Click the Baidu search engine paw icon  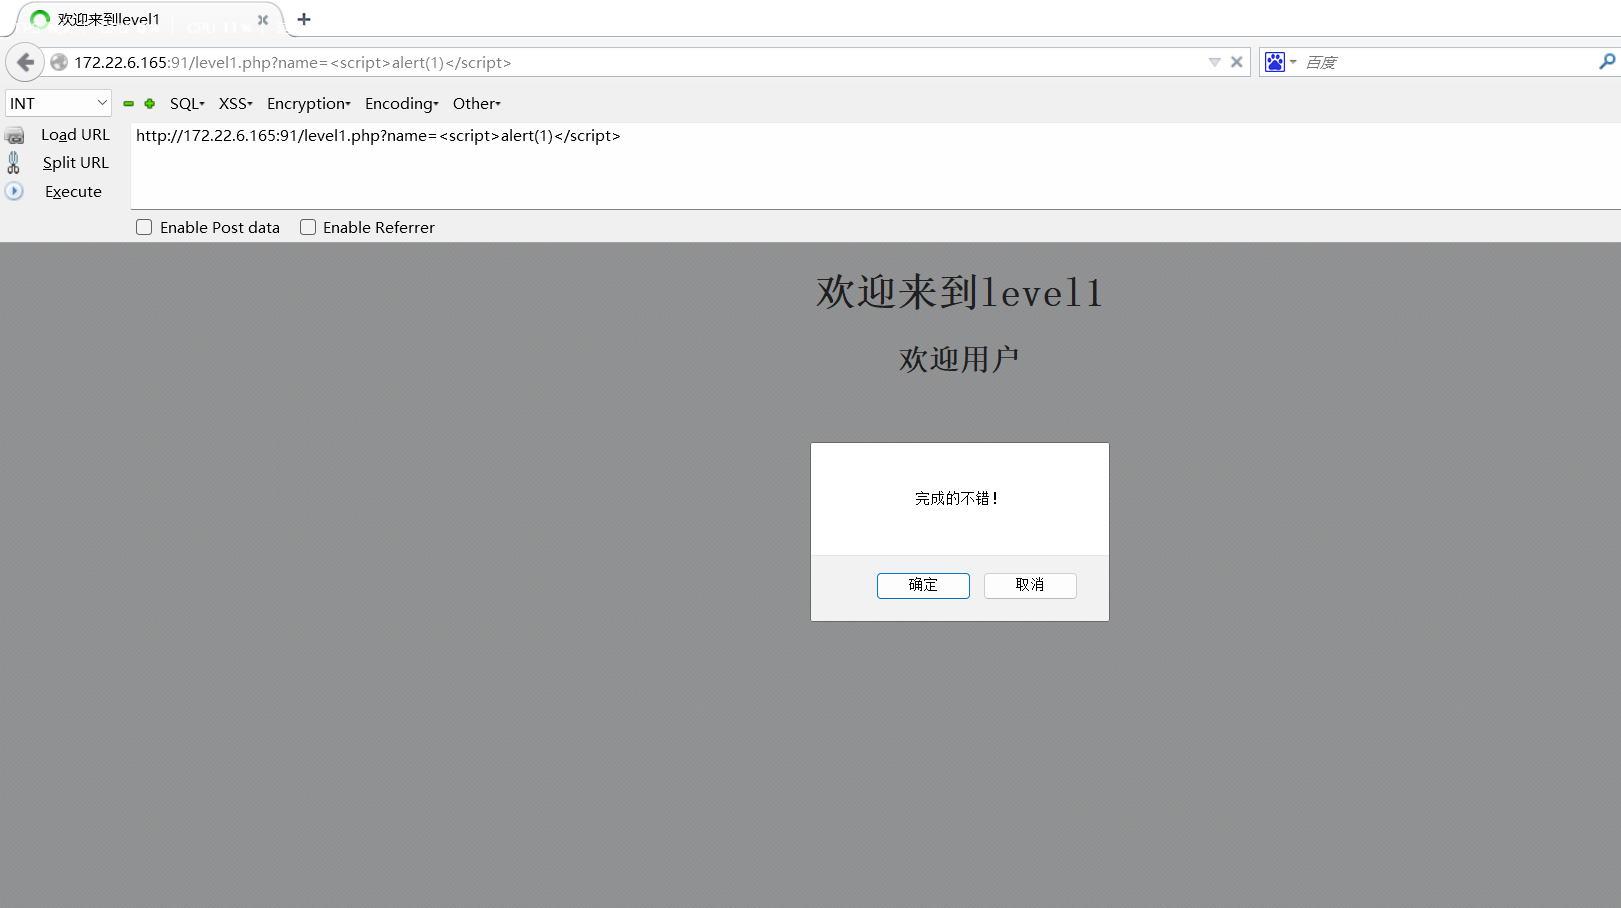[x=1274, y=62]
